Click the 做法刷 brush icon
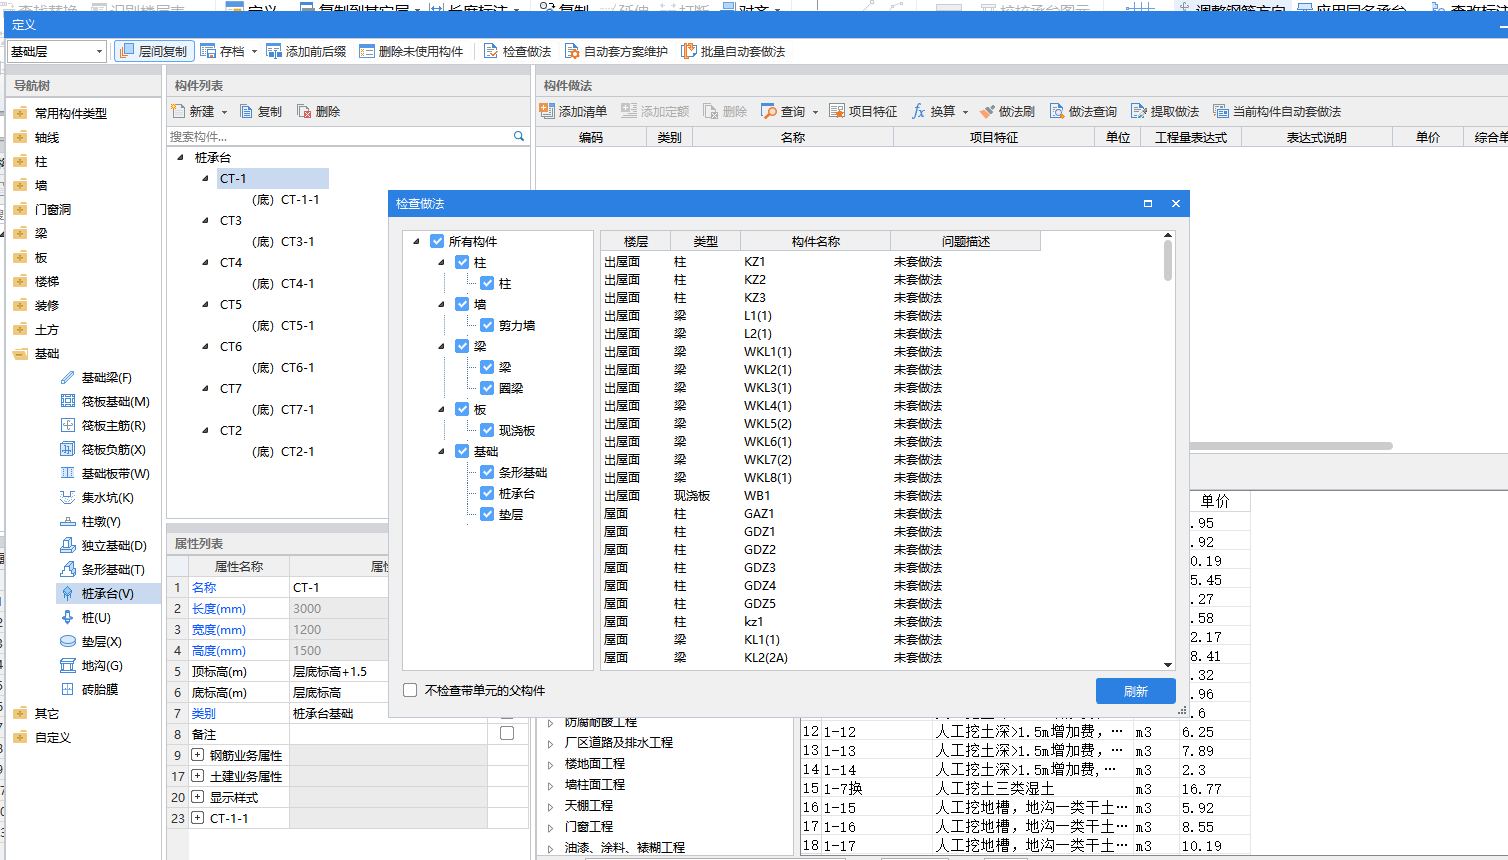The width and height of the screenshot is (1508, 860). tap(987, 111)
